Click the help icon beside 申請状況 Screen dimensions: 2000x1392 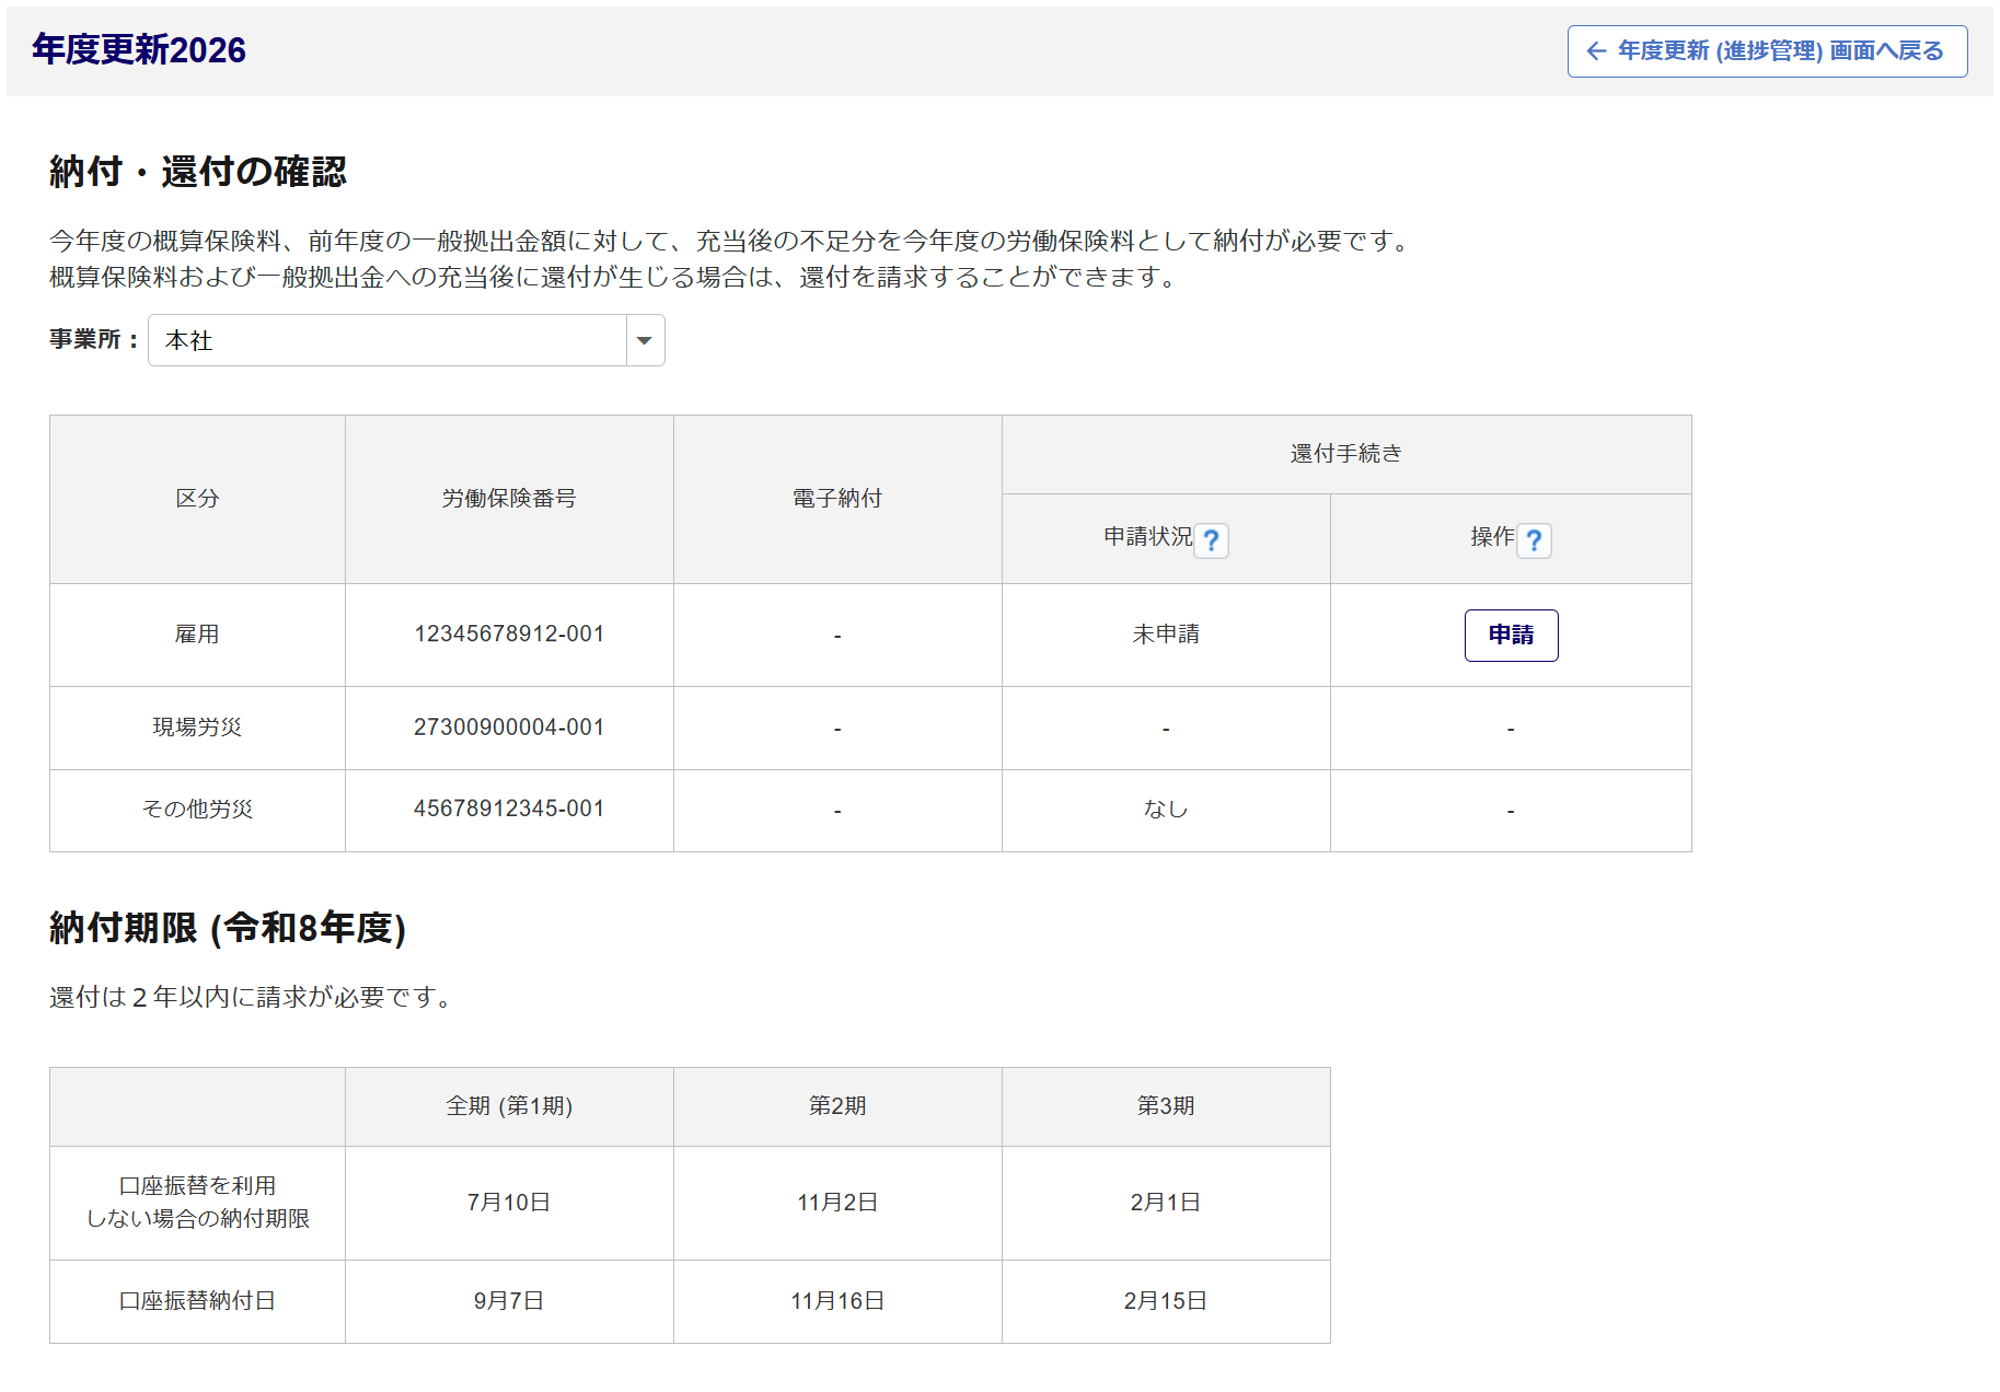[1211, 540]
